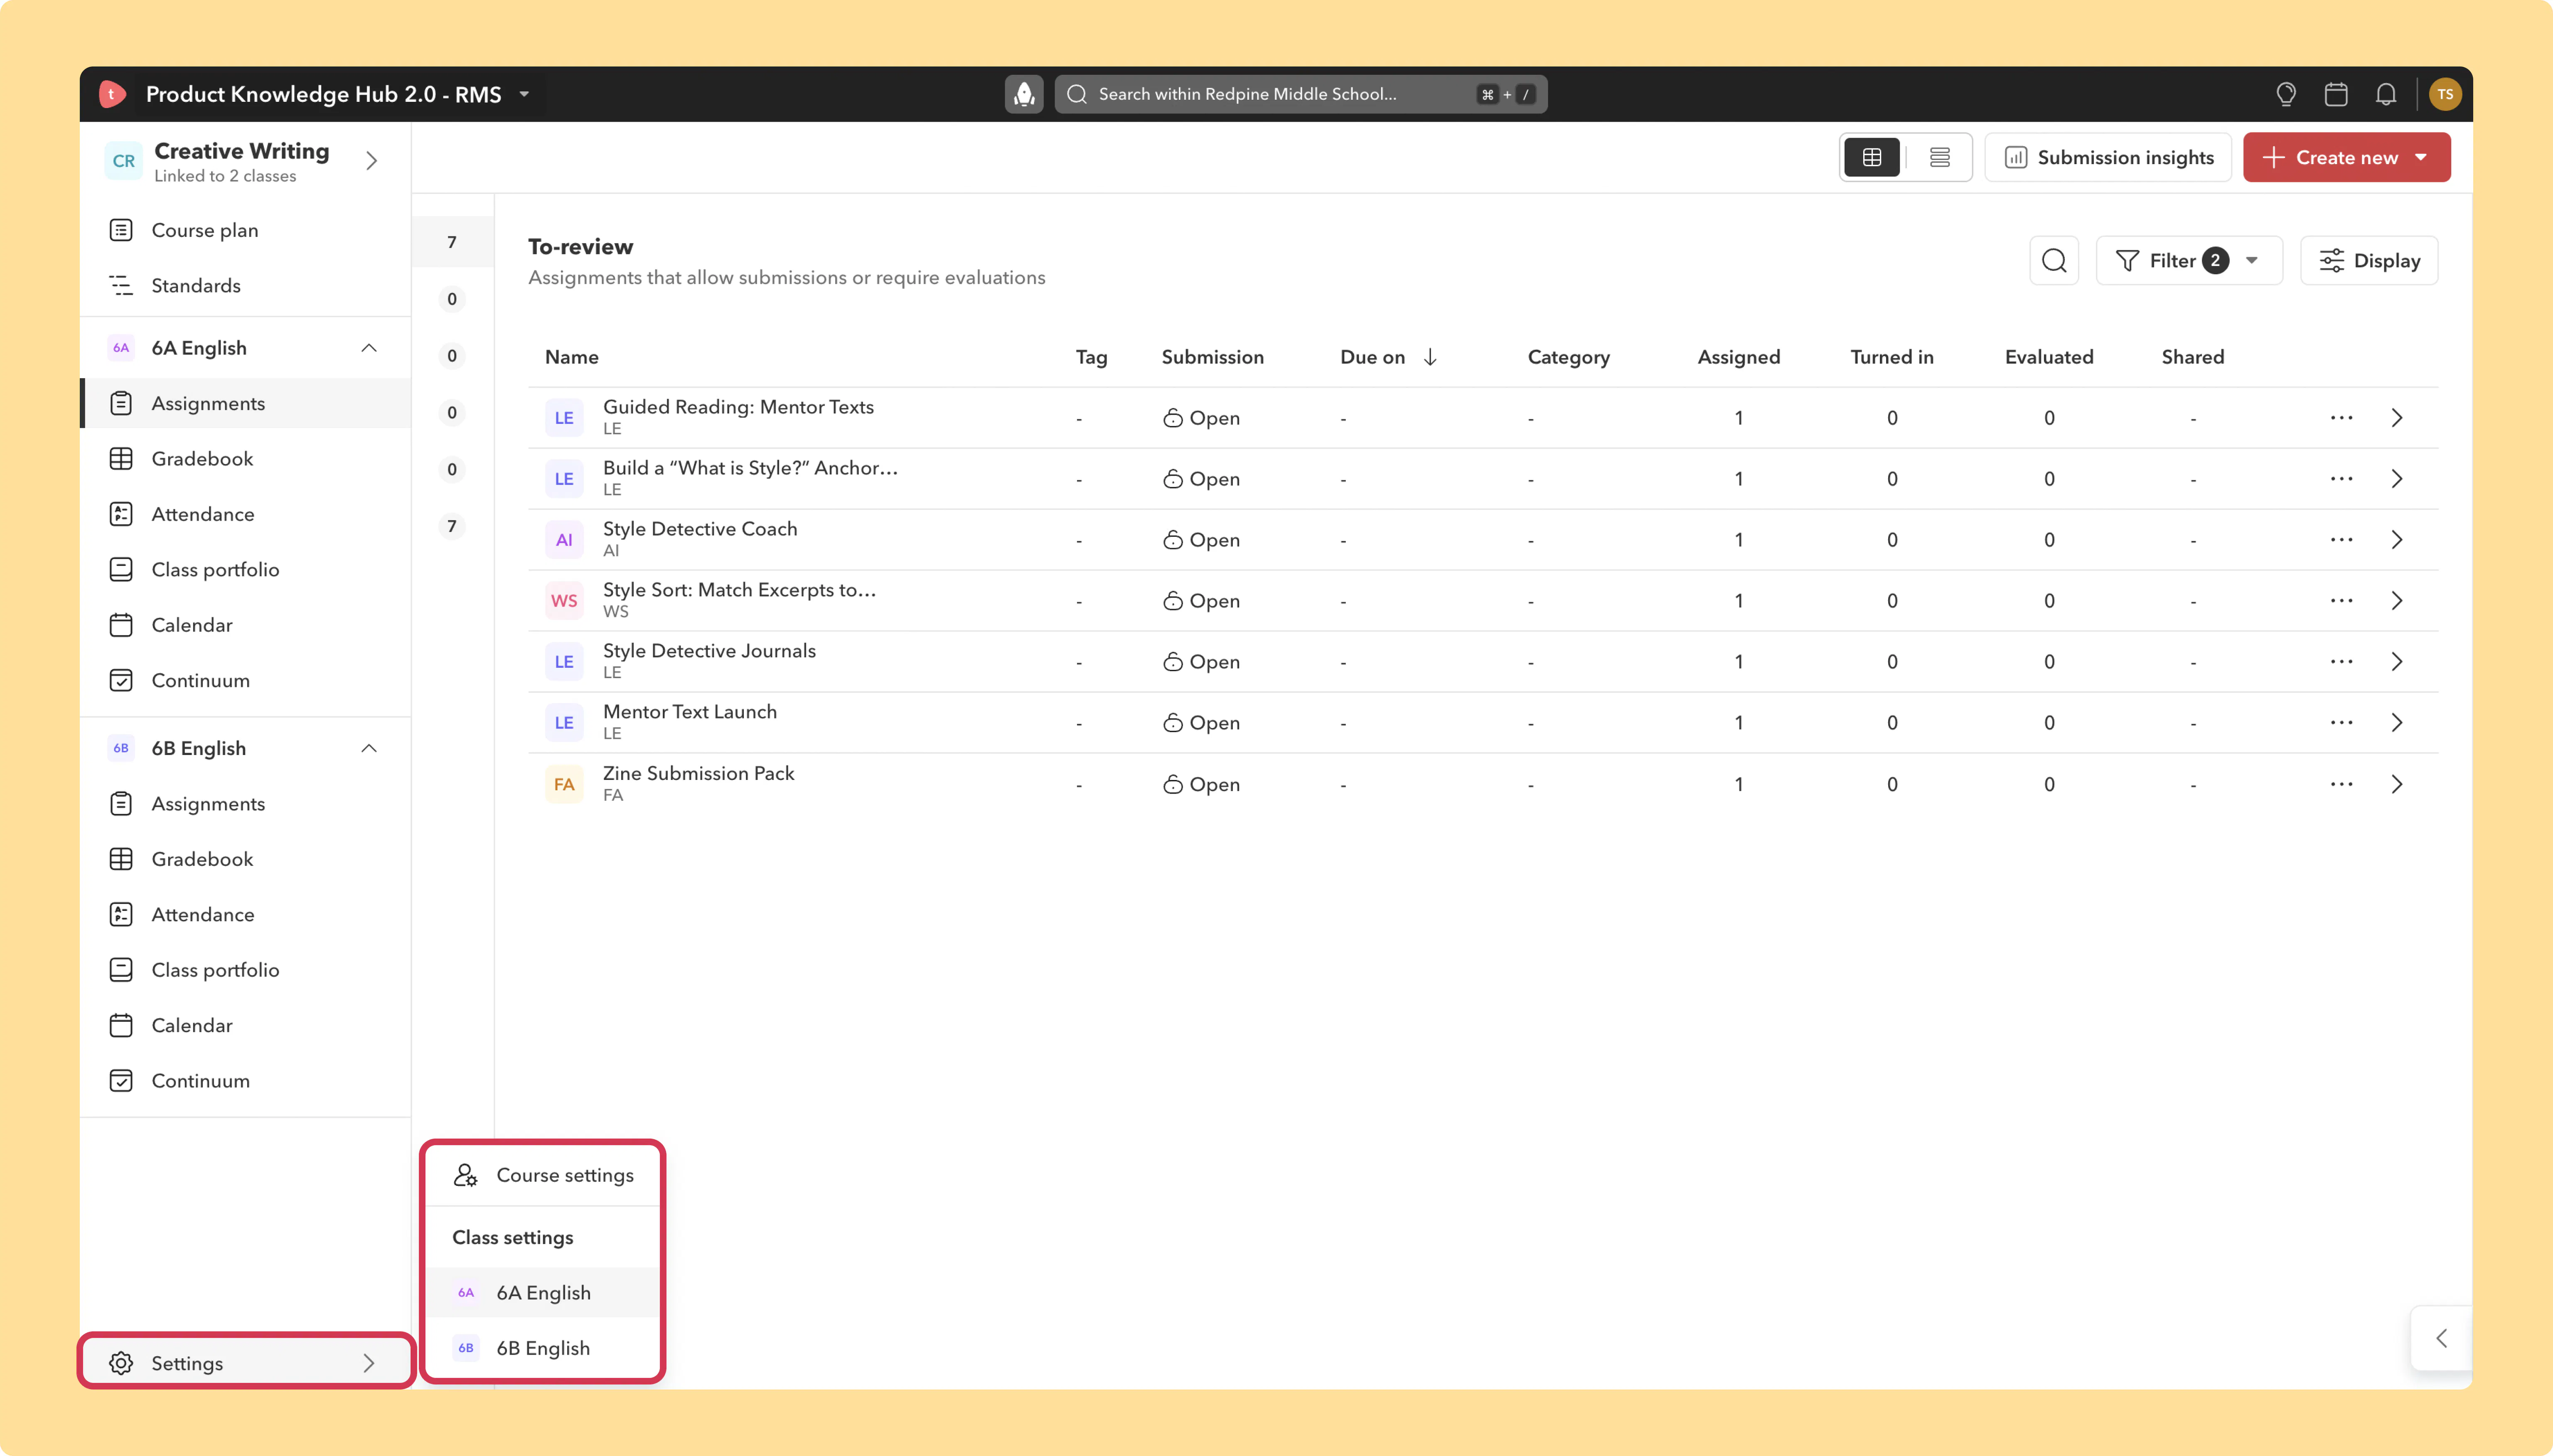
Task: Open Display options
Action: 2369,261
